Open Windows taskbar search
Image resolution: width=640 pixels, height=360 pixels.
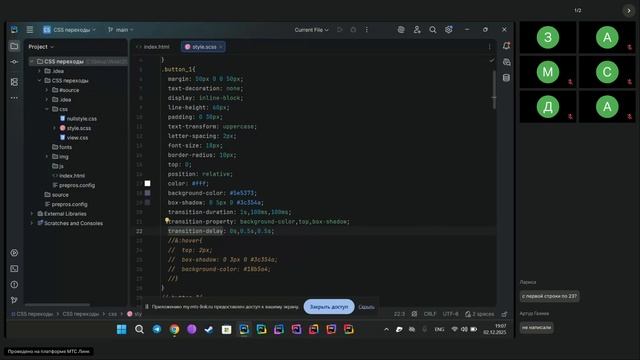point(139,329)
